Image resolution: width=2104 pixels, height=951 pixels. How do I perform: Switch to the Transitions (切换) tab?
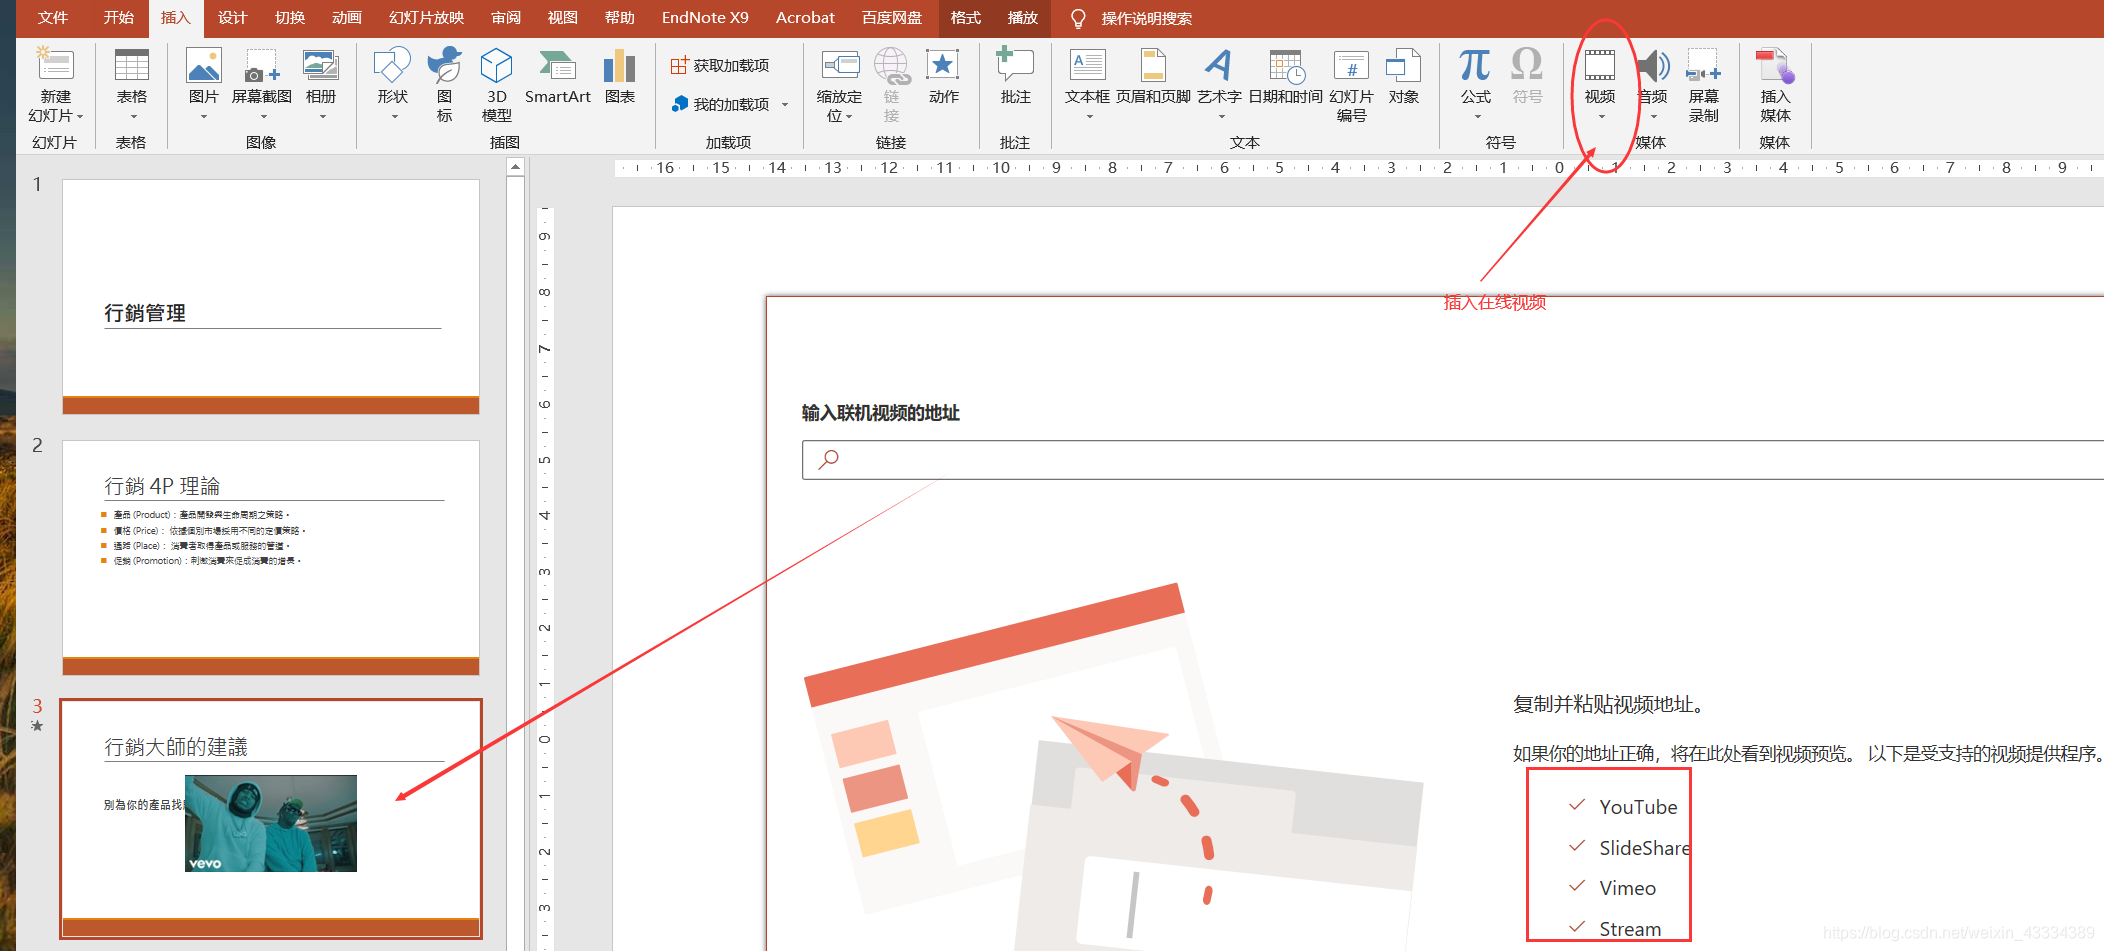point(290,18)
